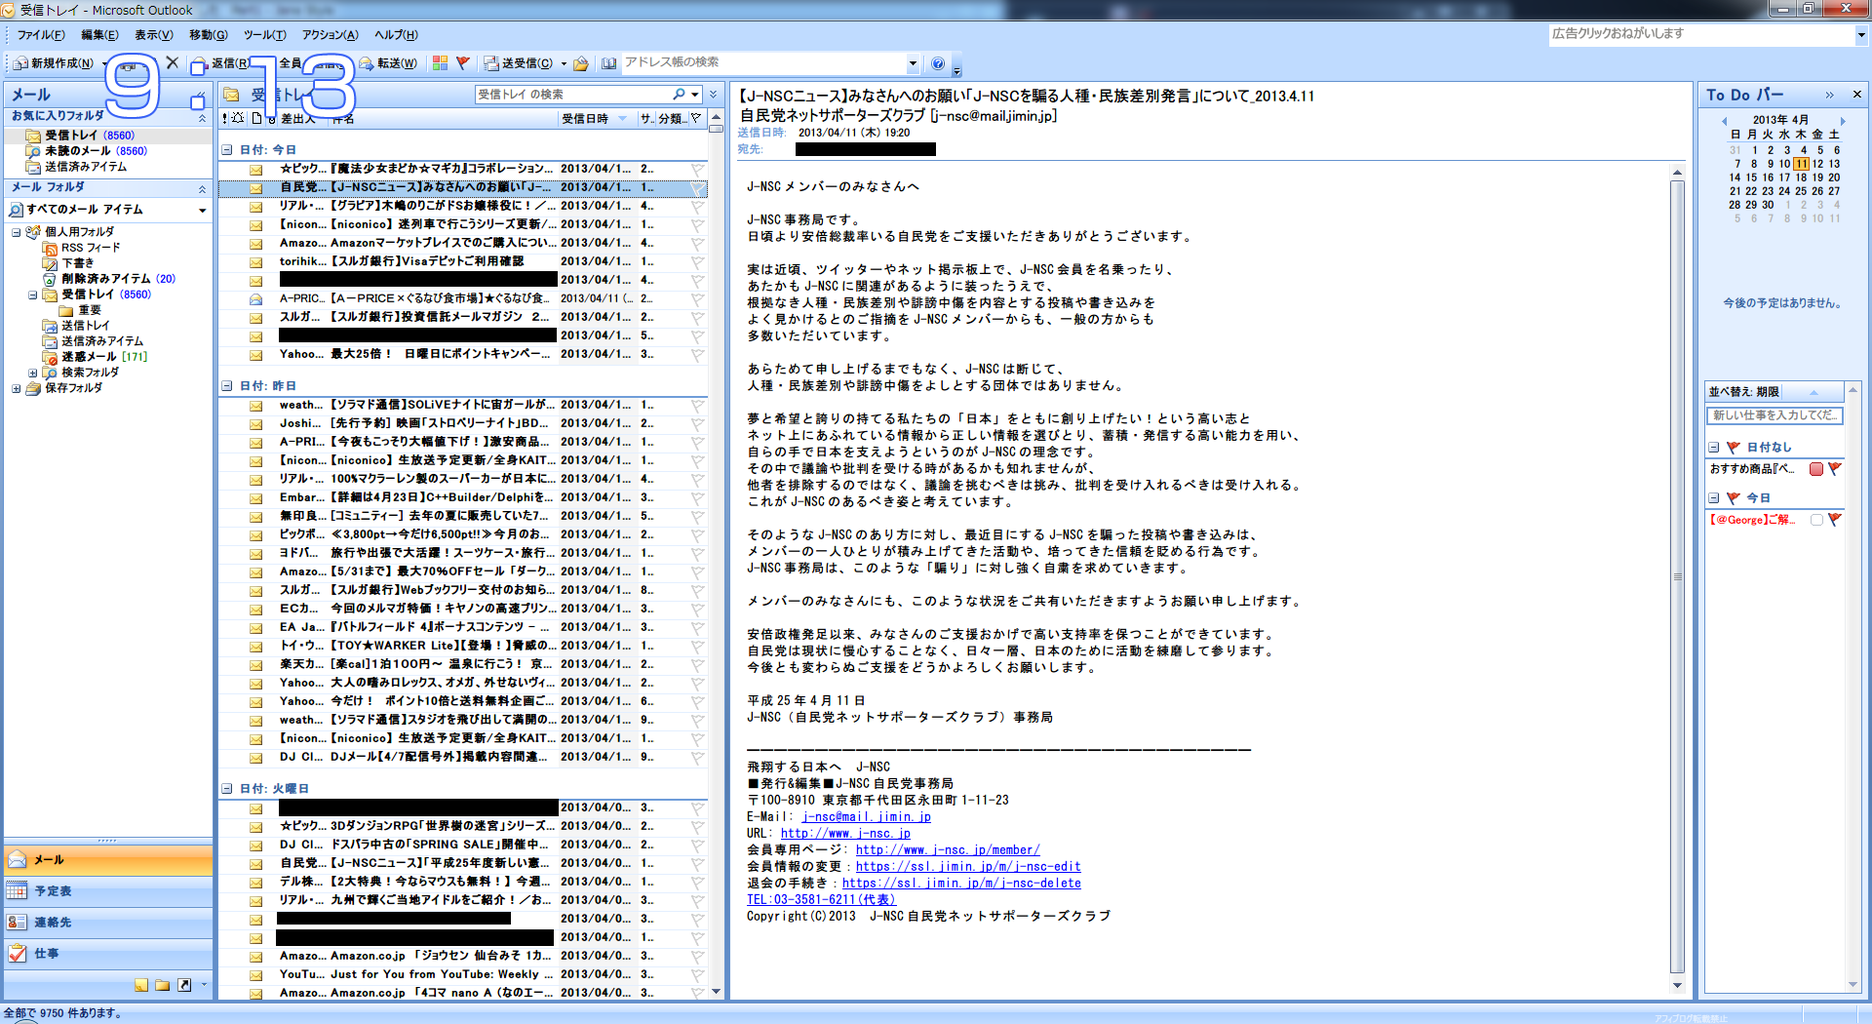Viewport: 1872px width, 1024px height.
Task: Switch to 連絡先 contacts view
Action: (x=108, y=922)
